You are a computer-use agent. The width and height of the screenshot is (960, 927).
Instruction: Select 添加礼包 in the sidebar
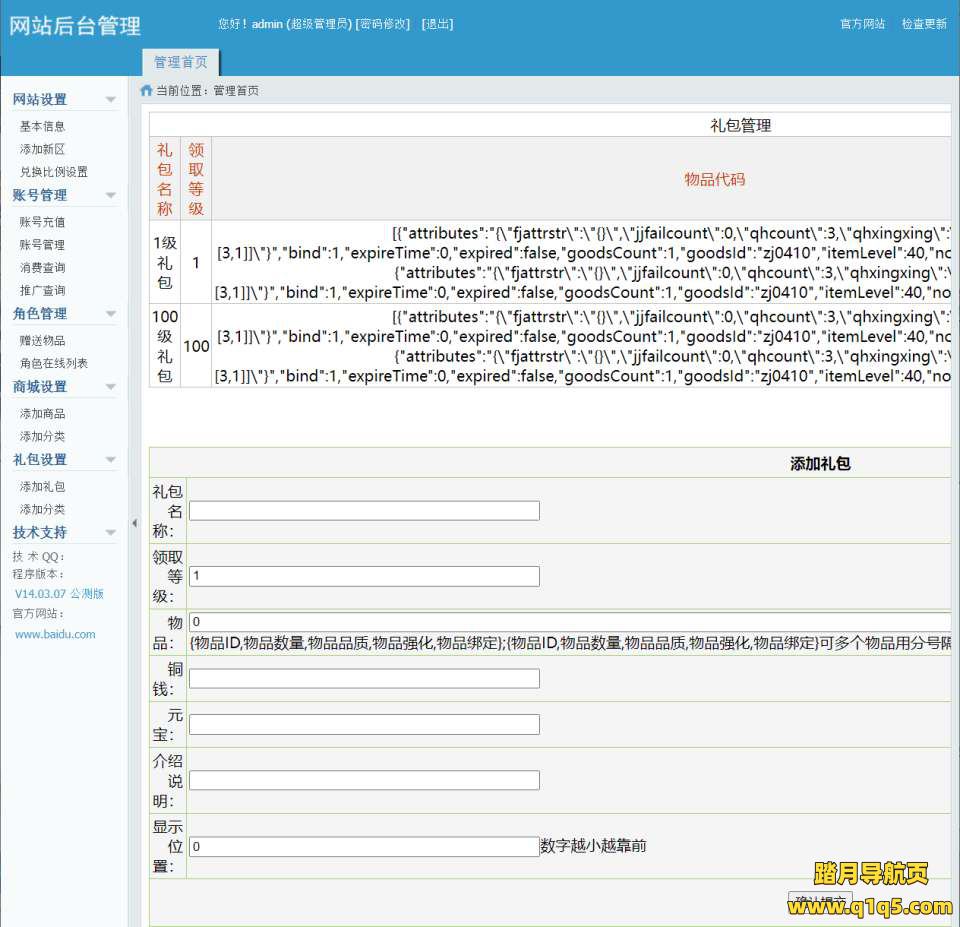click(42, 487)
